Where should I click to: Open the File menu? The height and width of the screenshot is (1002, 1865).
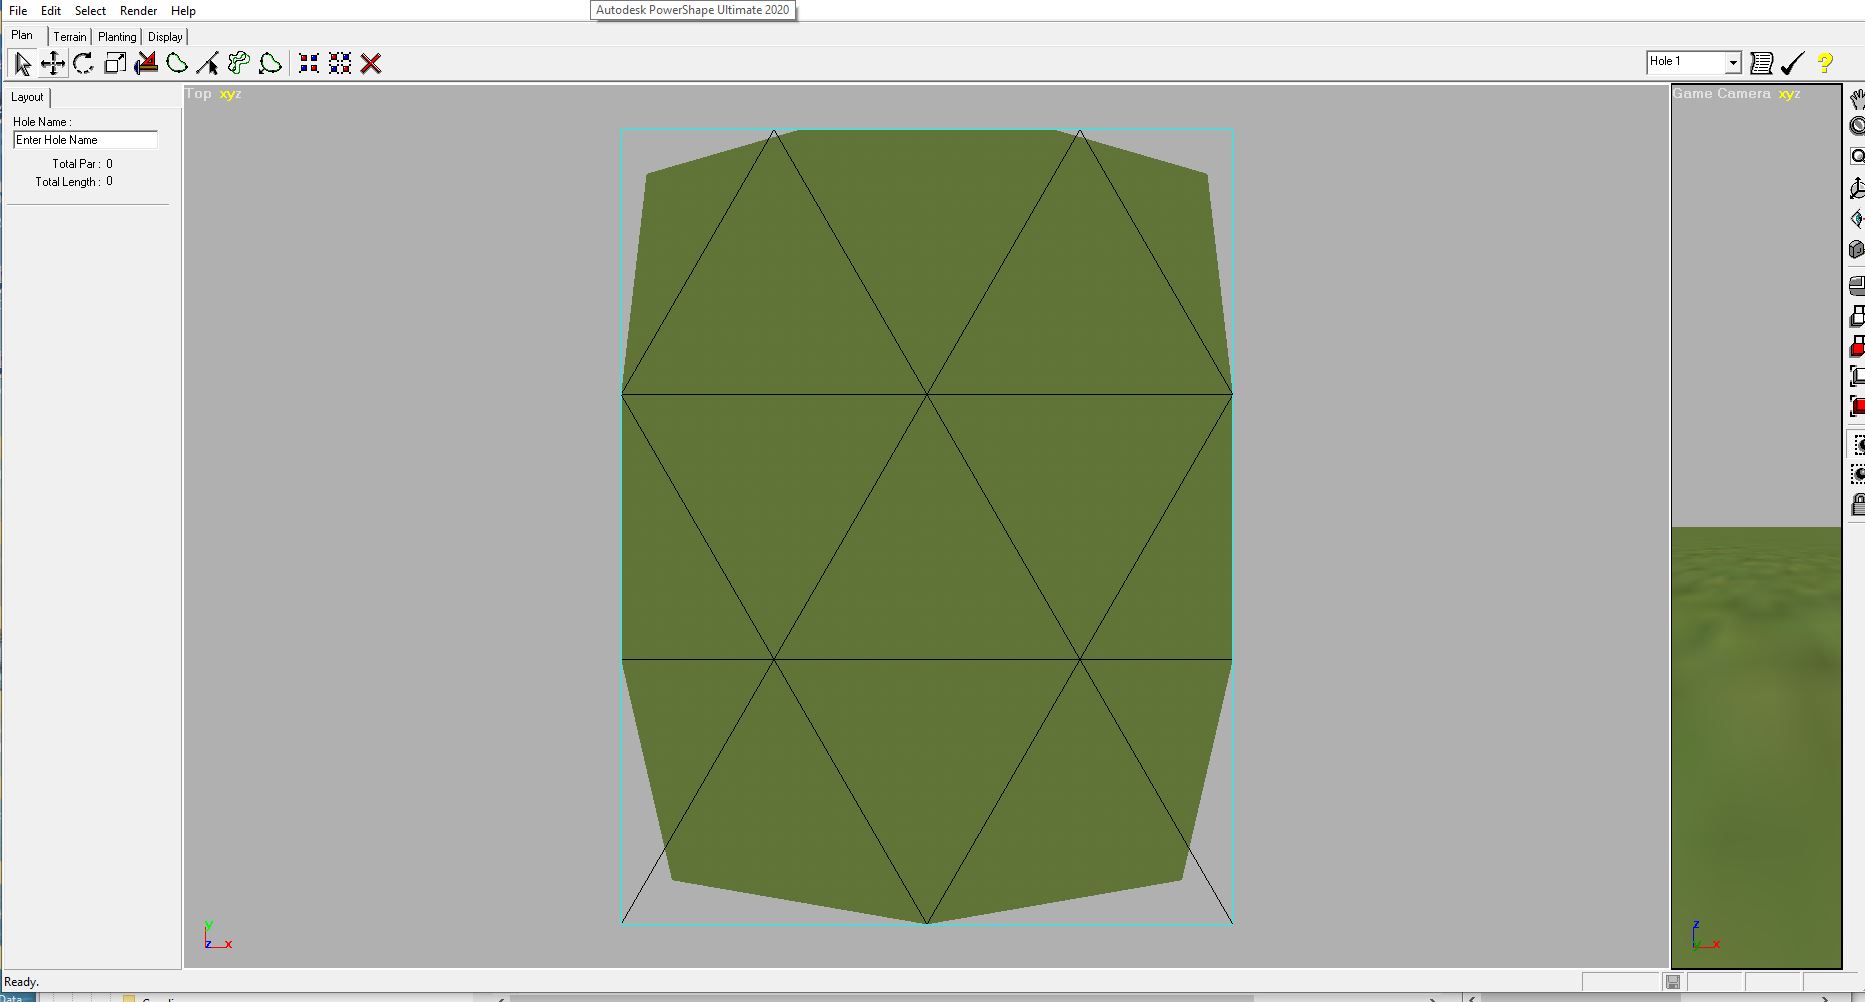(18, 11)
